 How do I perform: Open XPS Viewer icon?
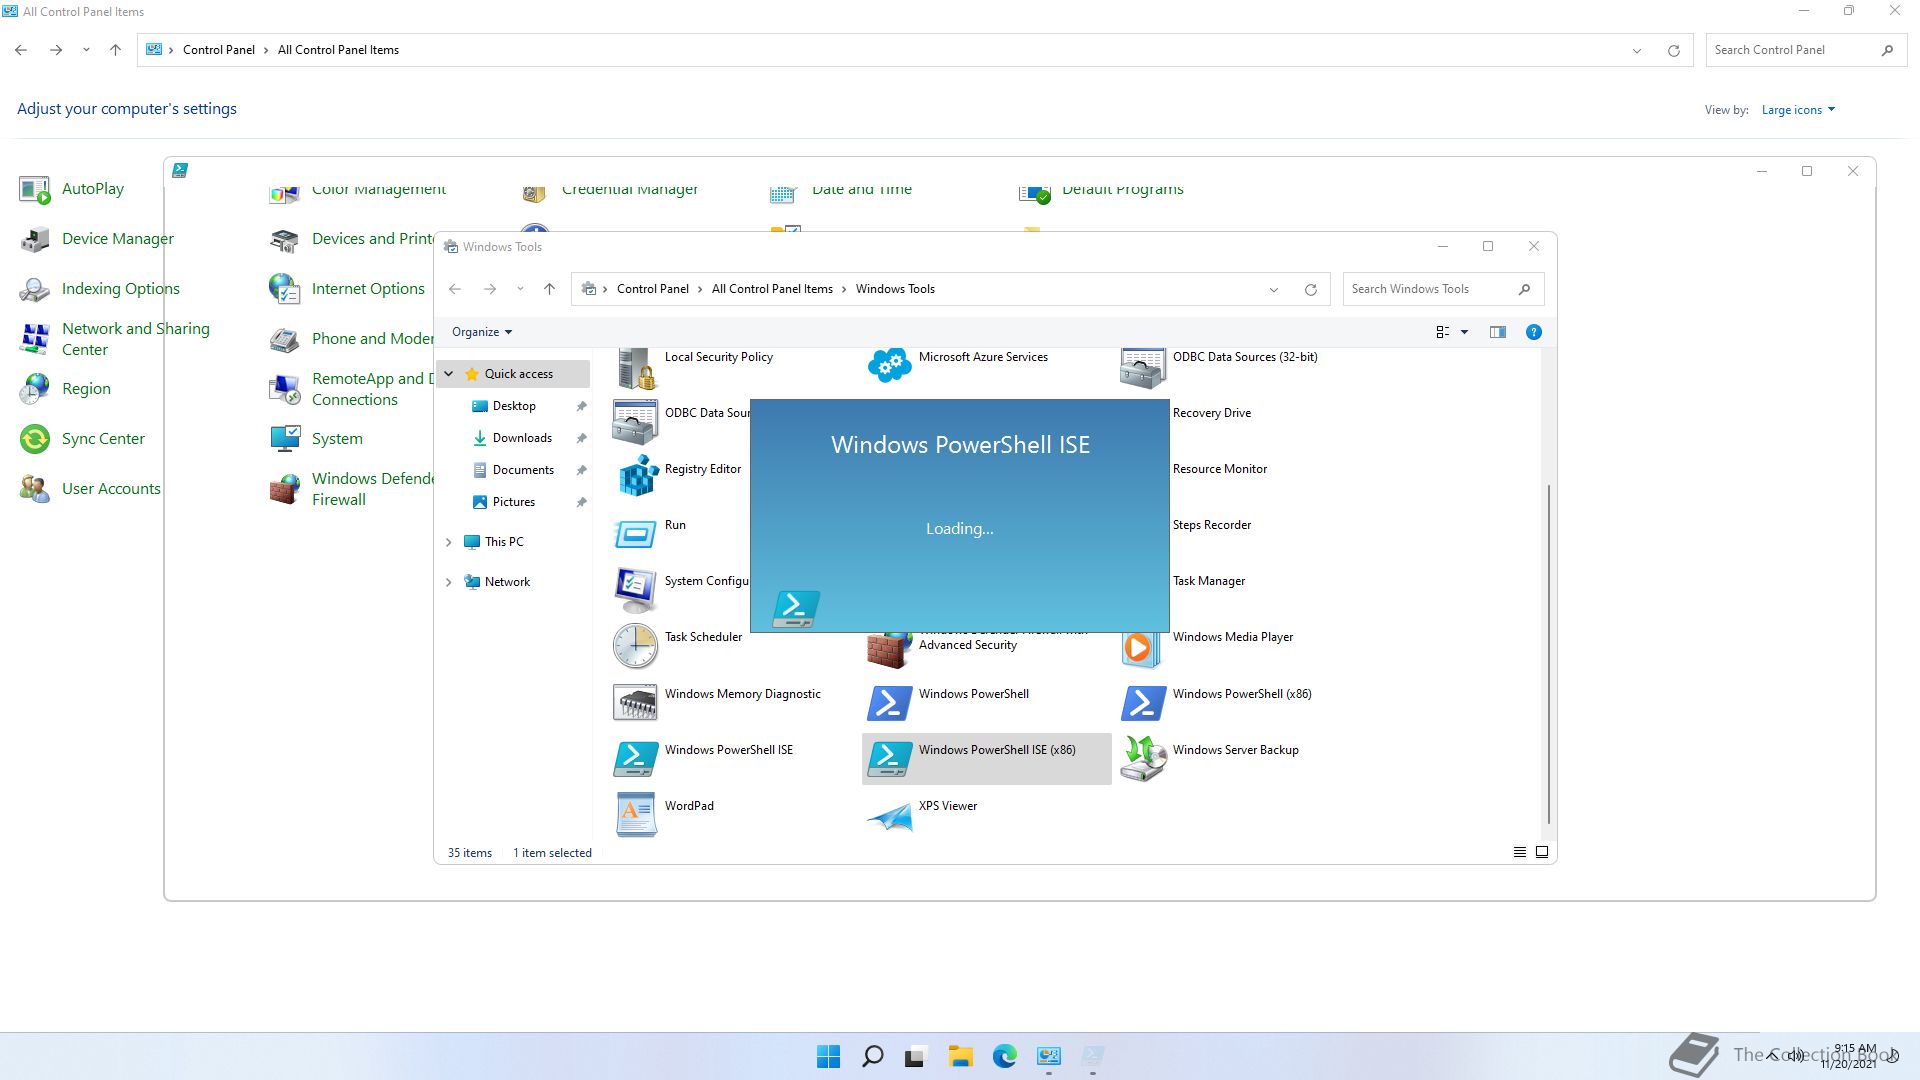coord(889,818)
